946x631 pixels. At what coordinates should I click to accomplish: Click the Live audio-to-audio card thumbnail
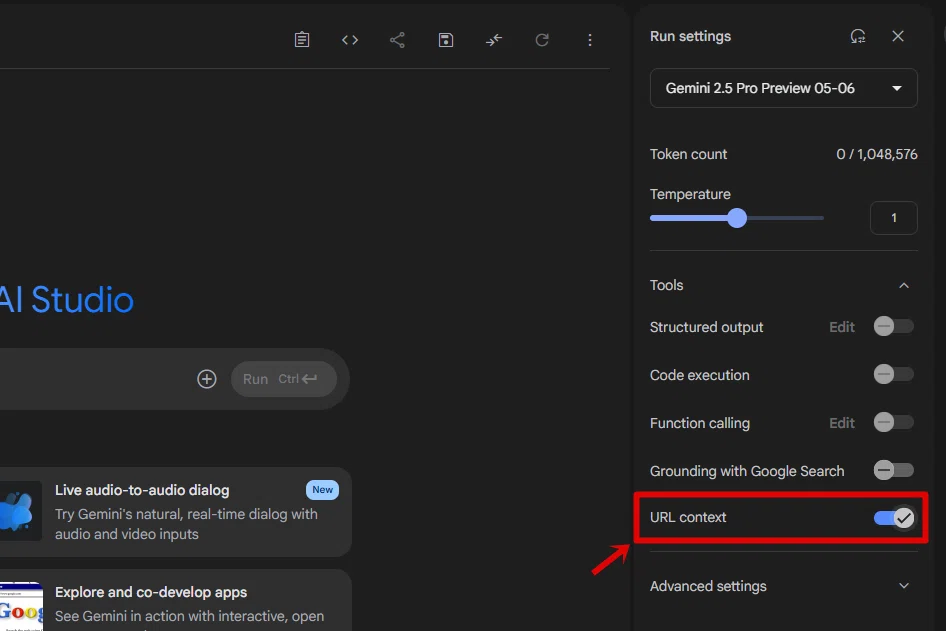(x=21, y=511)
